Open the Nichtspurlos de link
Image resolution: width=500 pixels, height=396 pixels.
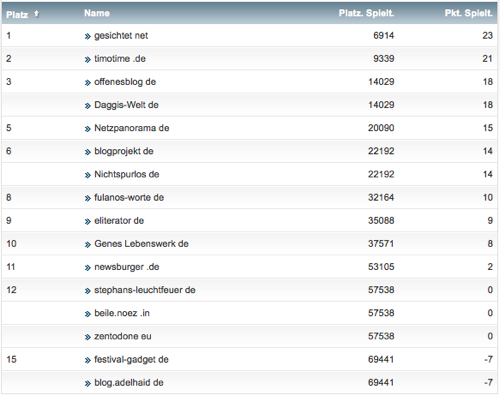click(x=127, y=174)
